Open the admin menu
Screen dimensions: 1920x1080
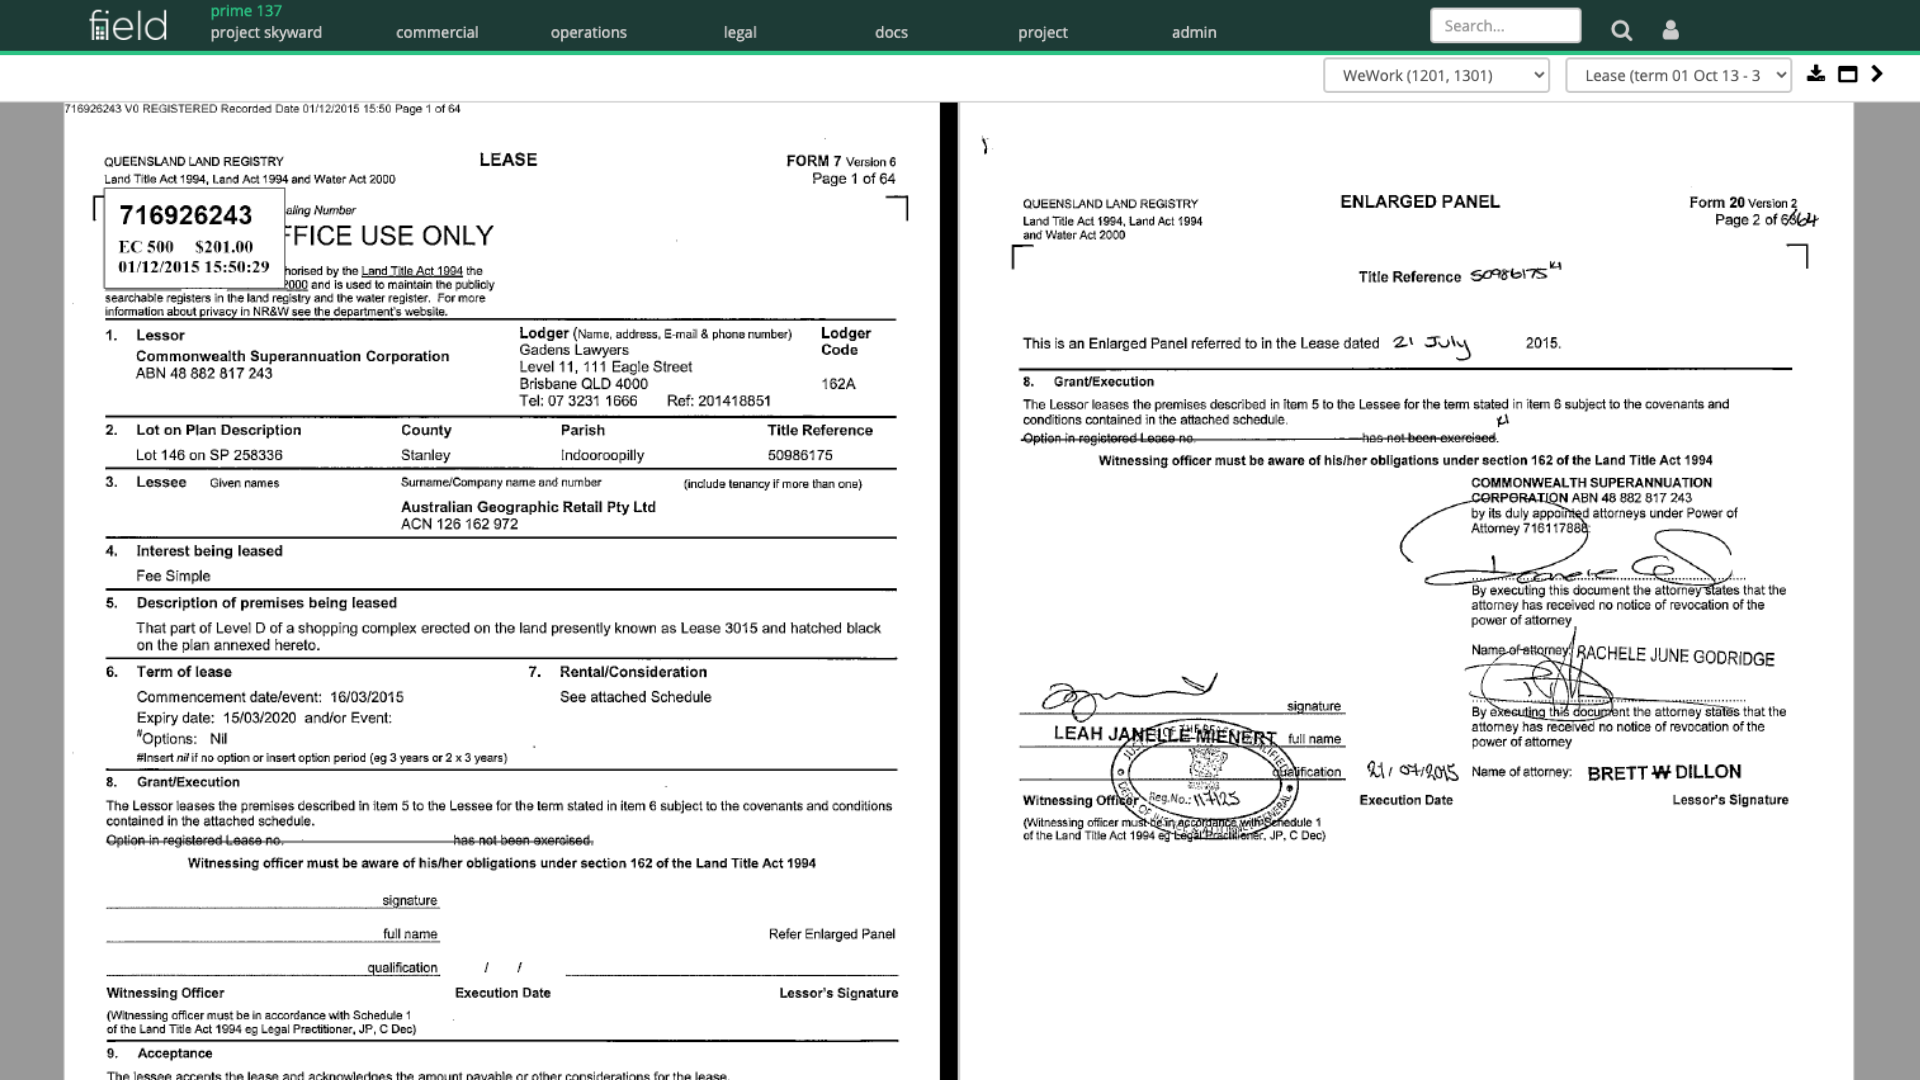coord(1194,32)
